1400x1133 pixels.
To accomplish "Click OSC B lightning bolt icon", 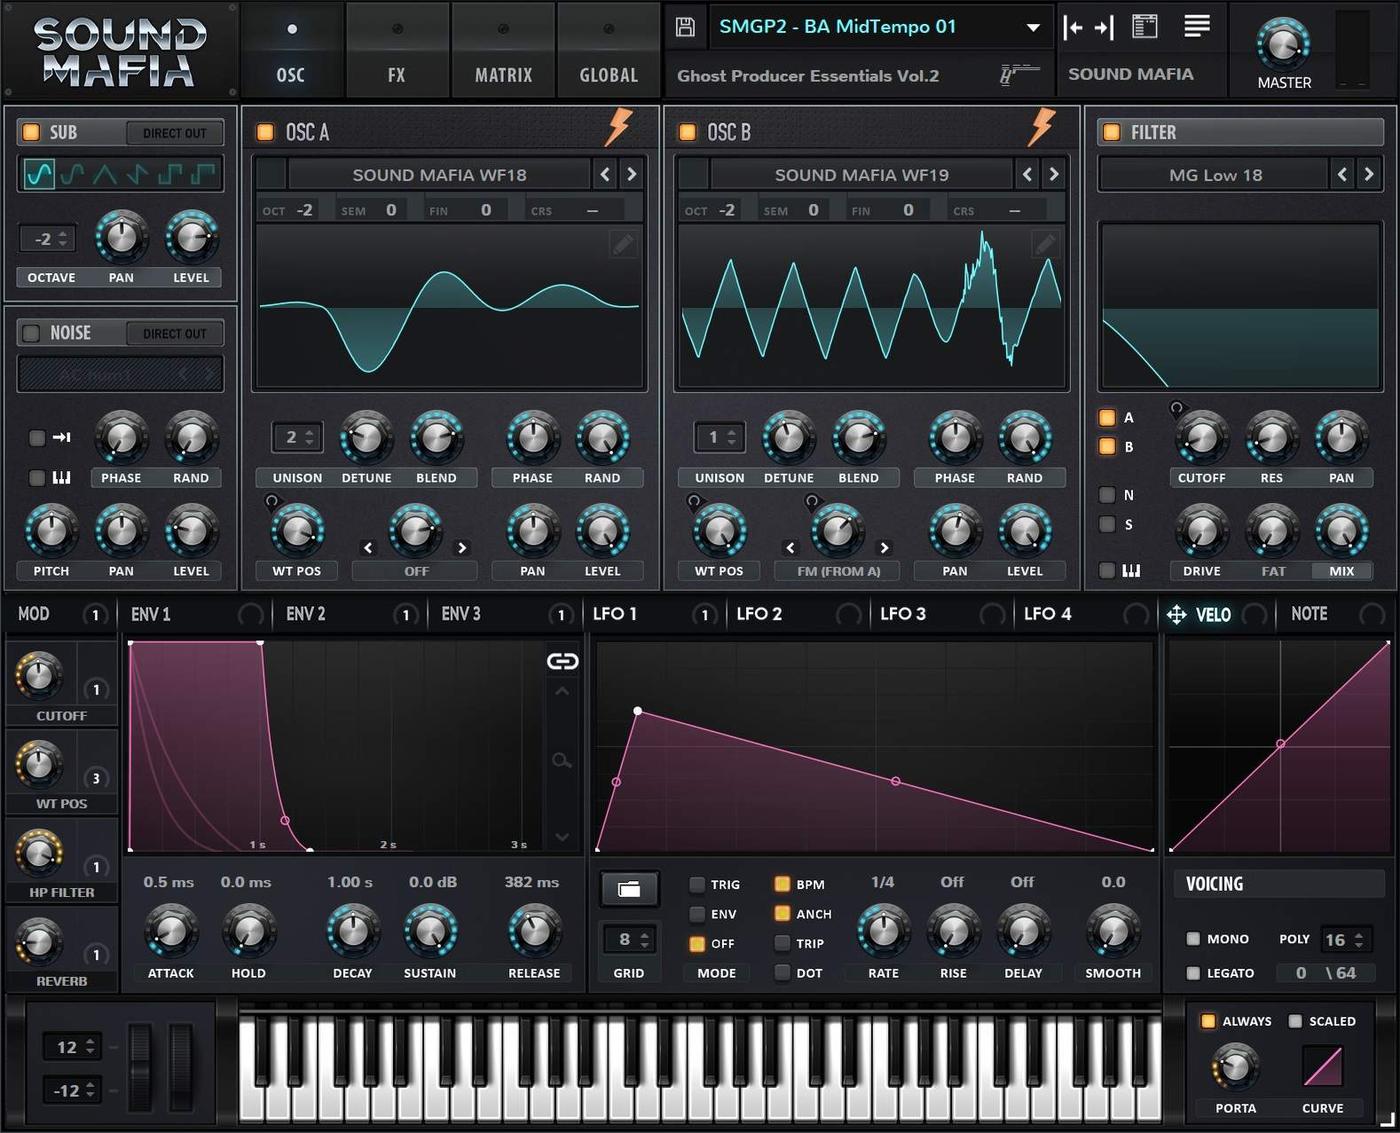I will 1042,128.
